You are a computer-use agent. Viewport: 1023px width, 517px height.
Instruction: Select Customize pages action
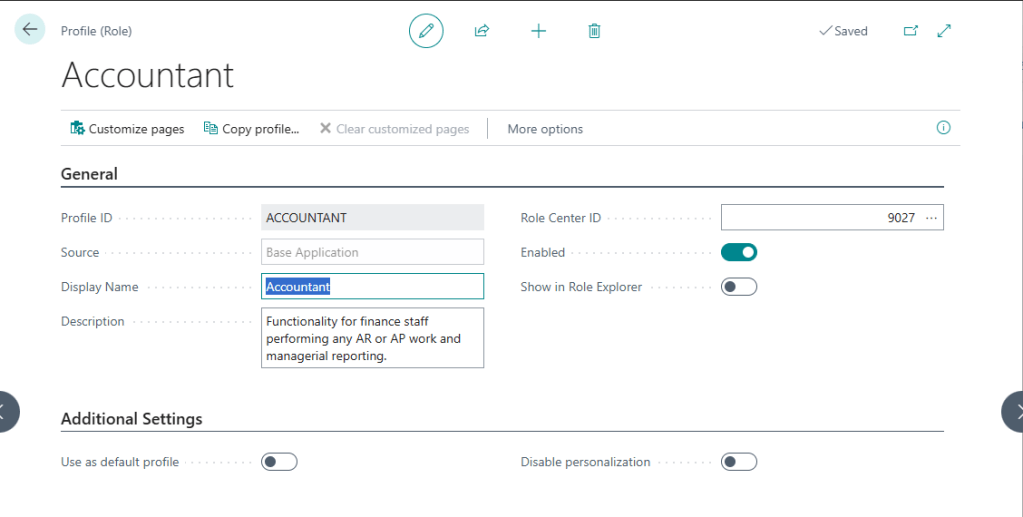[127, 129]
